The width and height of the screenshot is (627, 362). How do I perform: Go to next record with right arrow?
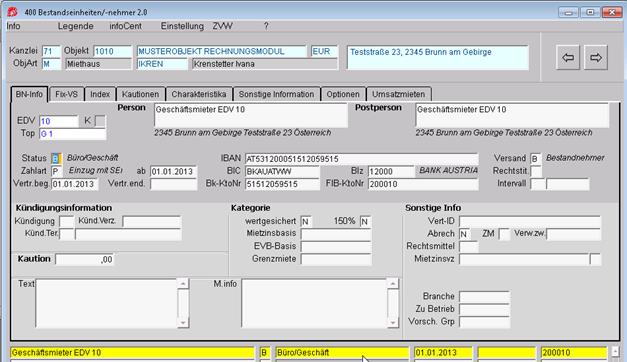(x=595, y=58)
